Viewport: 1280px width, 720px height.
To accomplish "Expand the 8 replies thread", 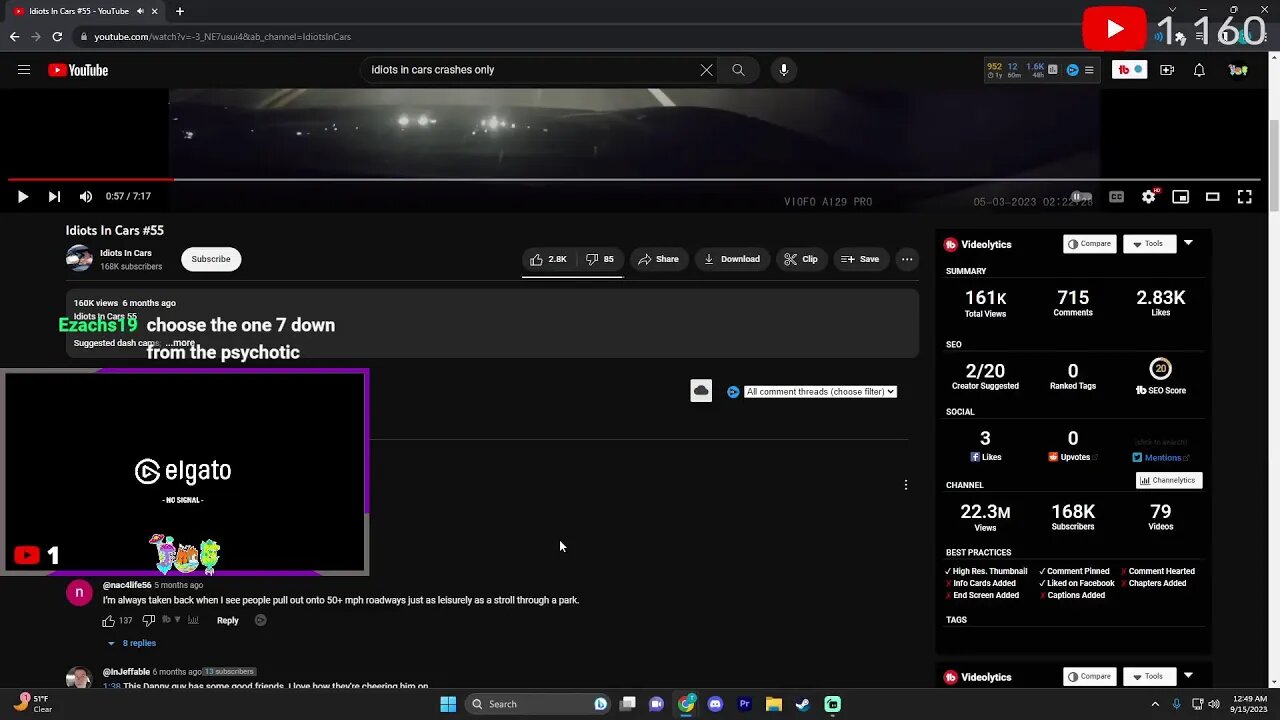I will [132, 643].
